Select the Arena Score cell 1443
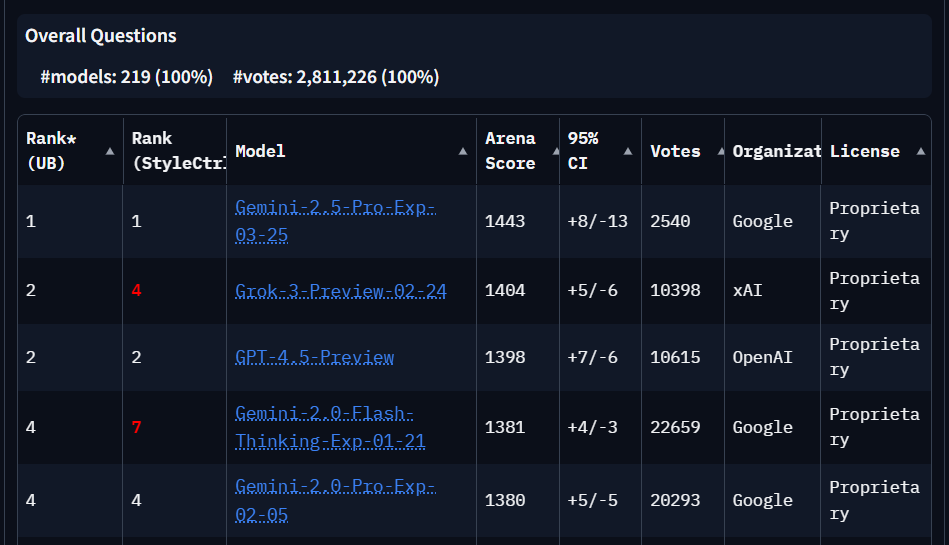Viewport: 949px width, 545px height. pos(505,221)
